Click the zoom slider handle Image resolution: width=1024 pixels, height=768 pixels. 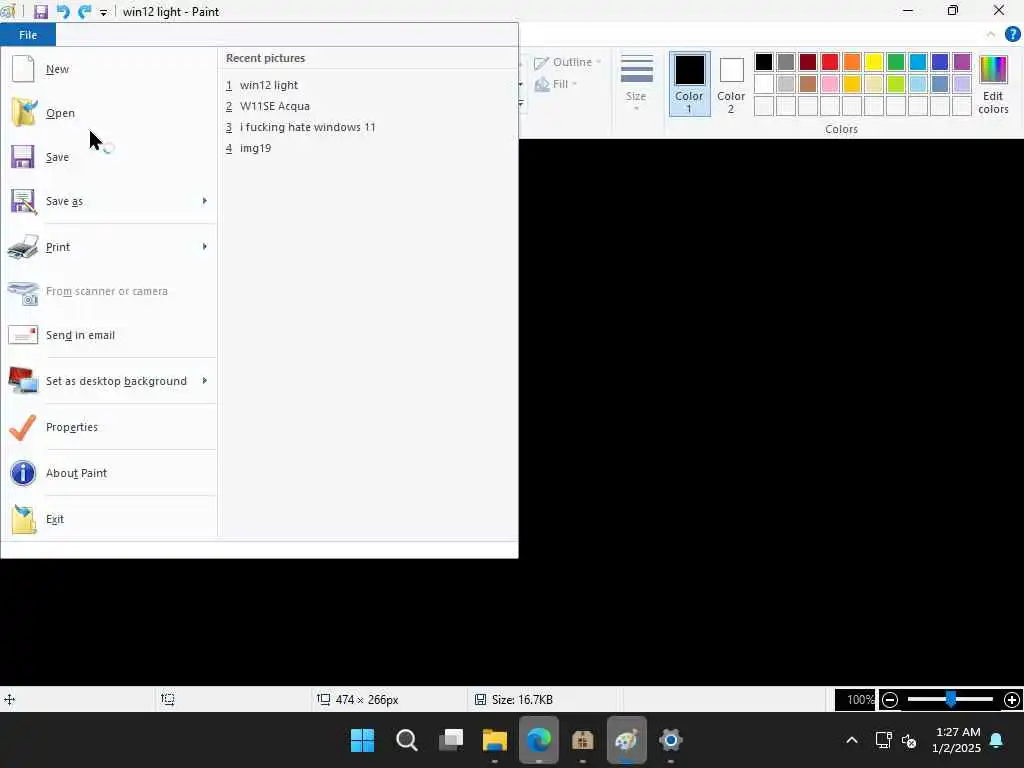(951, 700)
